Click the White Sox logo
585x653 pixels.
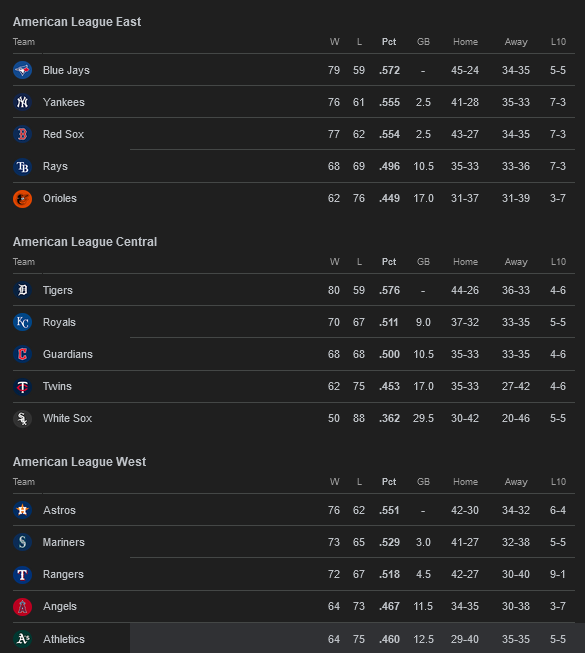point(22,419)
